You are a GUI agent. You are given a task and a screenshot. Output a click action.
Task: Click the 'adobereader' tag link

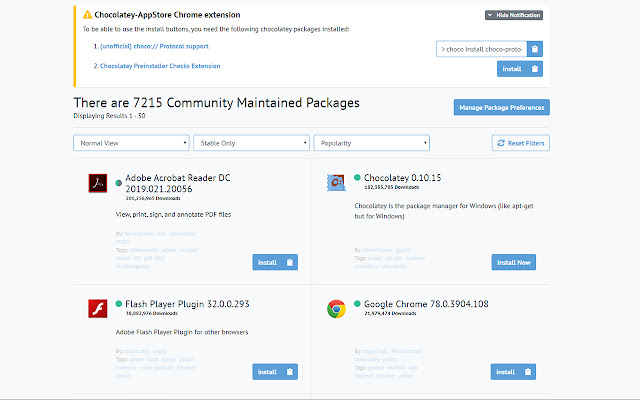(x=144, y=250)
